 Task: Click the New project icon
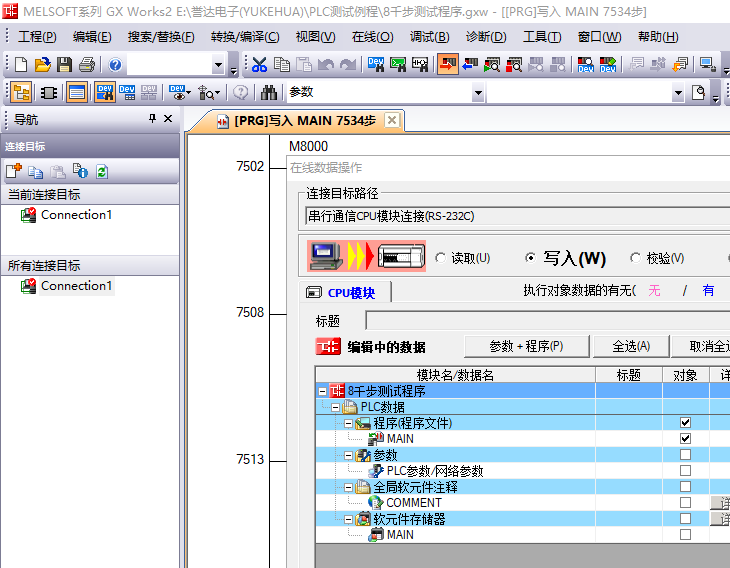pos(21,64)
